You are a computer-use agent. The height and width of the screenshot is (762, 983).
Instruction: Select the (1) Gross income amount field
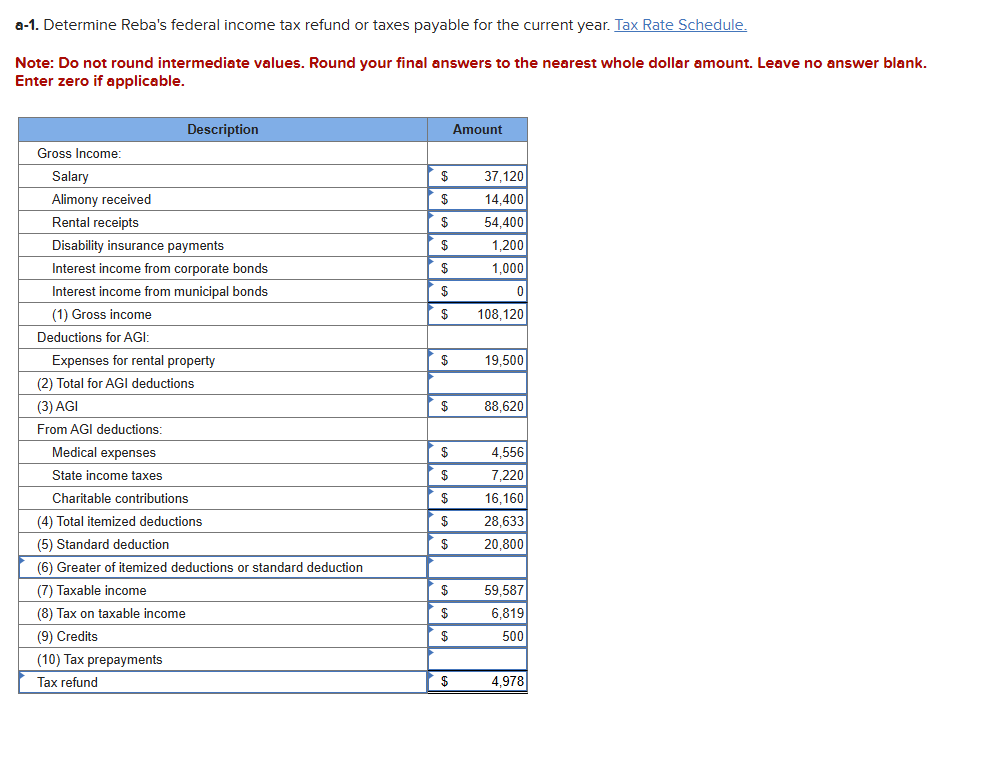[x=477, y=314]
